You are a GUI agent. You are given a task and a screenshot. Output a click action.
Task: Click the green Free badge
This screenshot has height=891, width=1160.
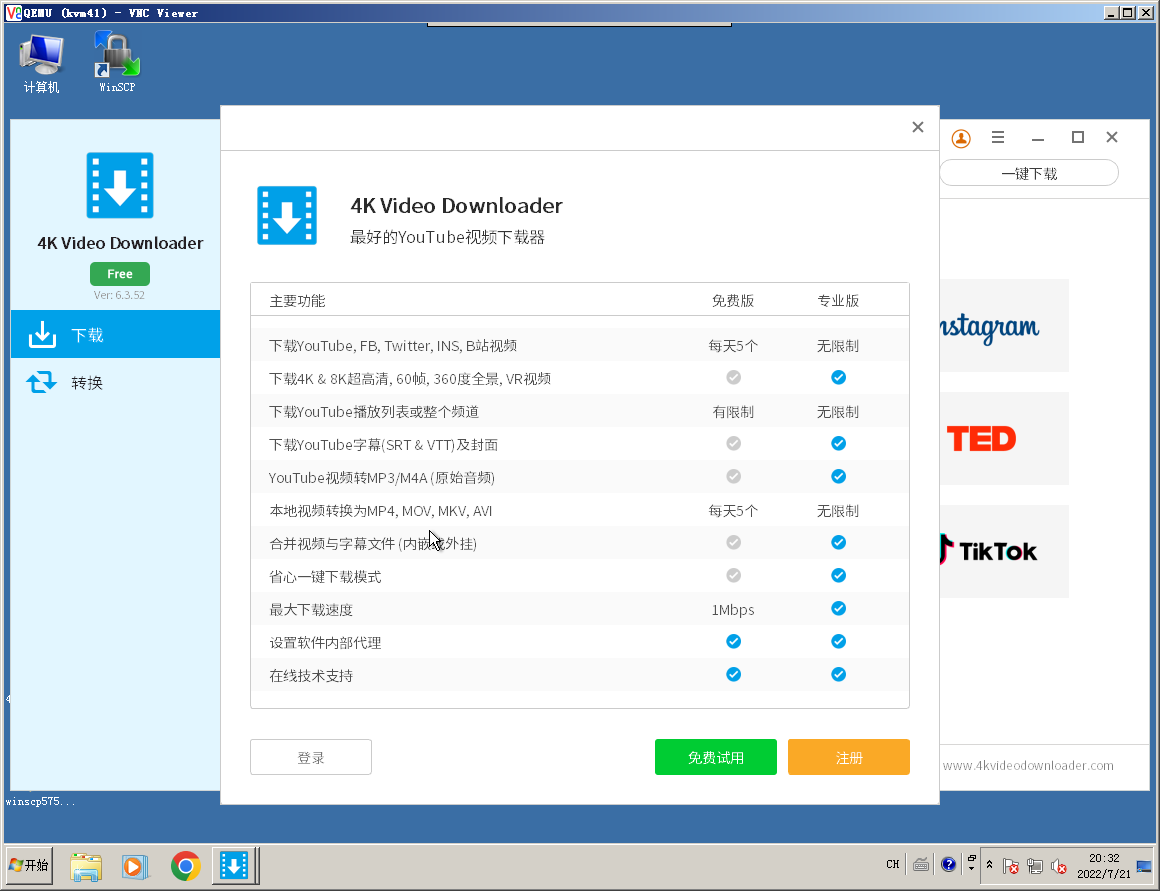(120, 274)
